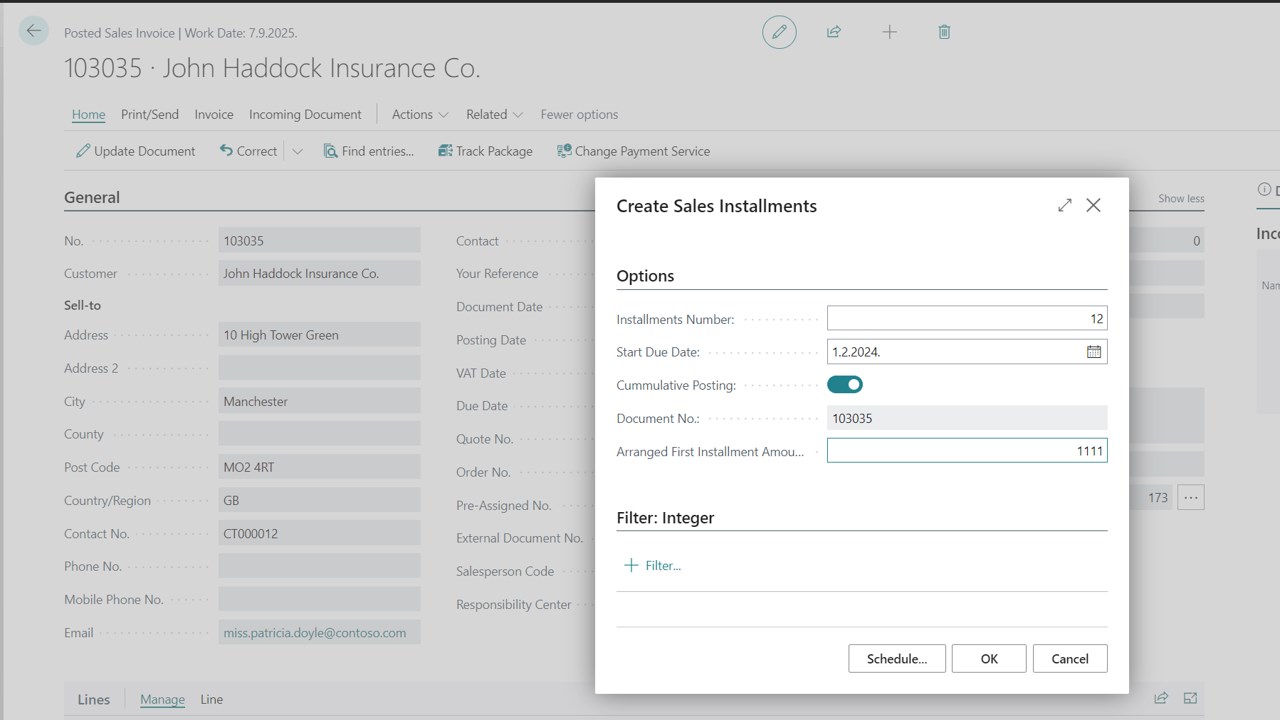This screenshot has width=1280, height=720.
Task: Cancel the Create Sales Installments dialog
Action: point(1069,659)
